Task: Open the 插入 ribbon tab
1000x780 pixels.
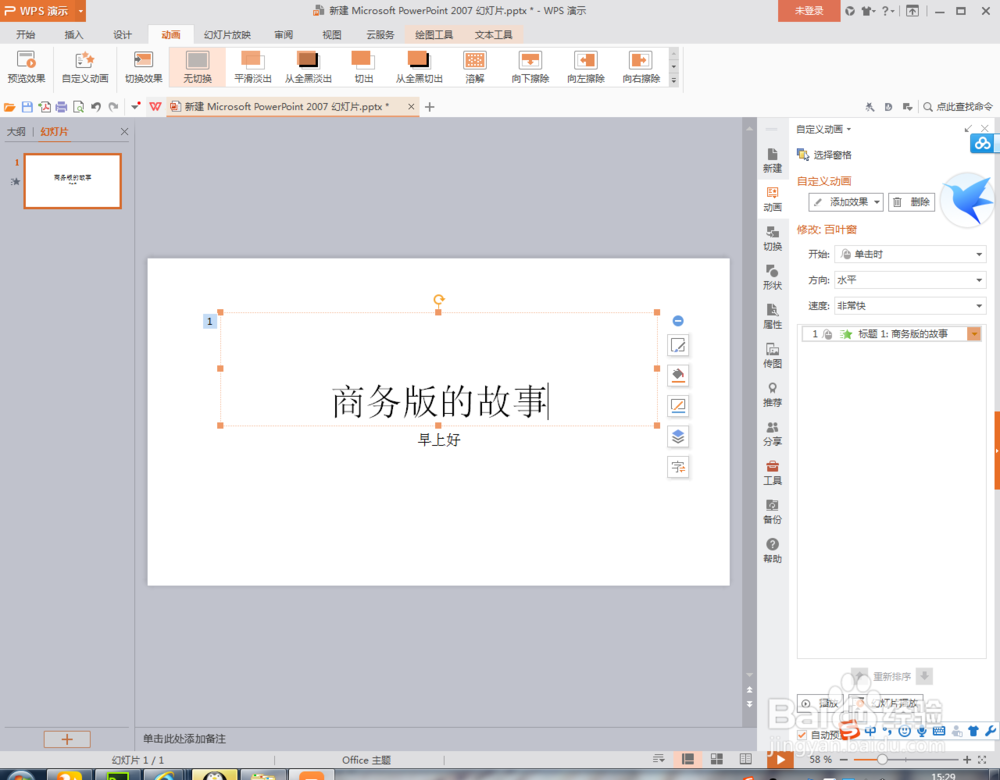Action: point(73,33)
